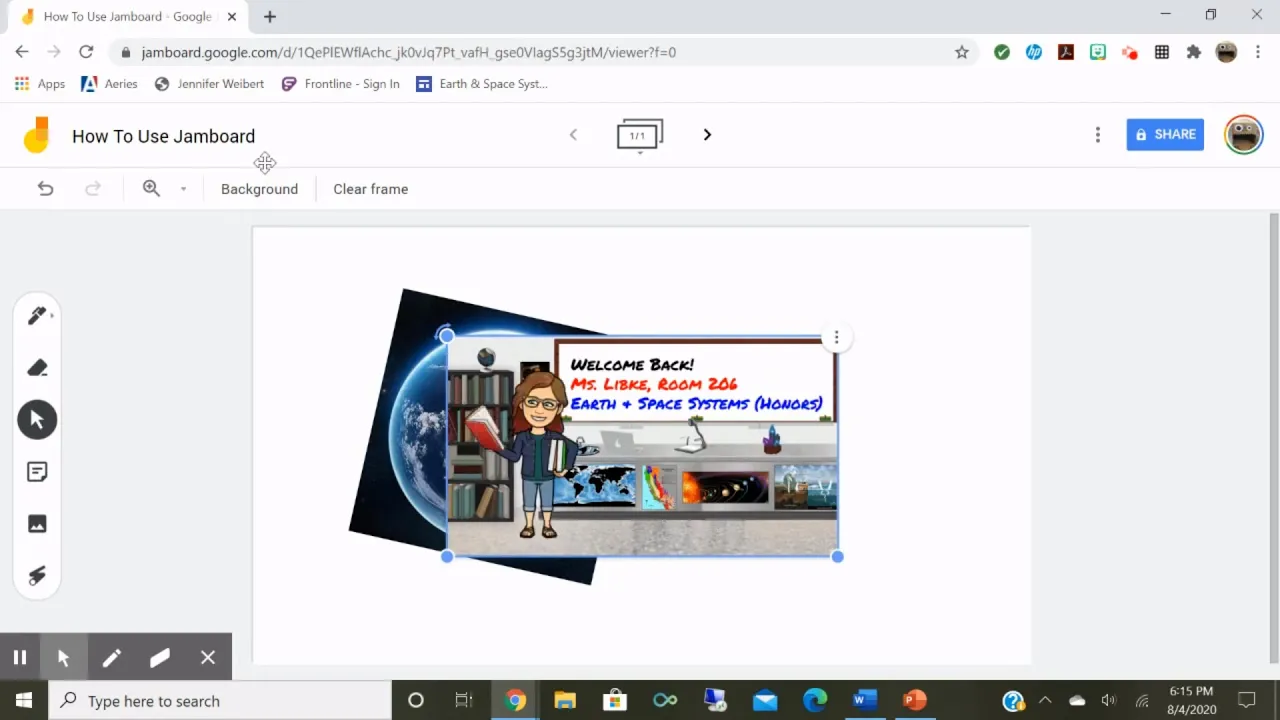
Task: Bookmark this page with the star
Action: pos(961,52)
